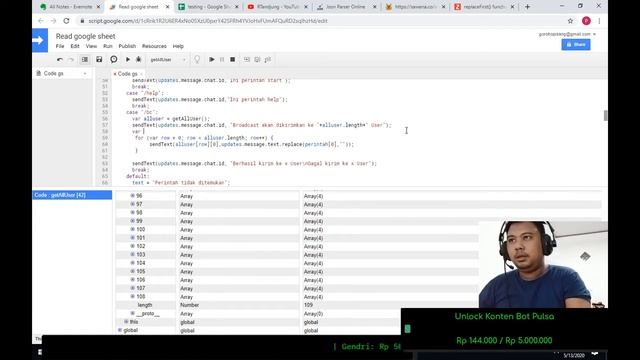Expand array element 103 in debugger
This screenshot has height=360, width=640.
tap(132, 254)
